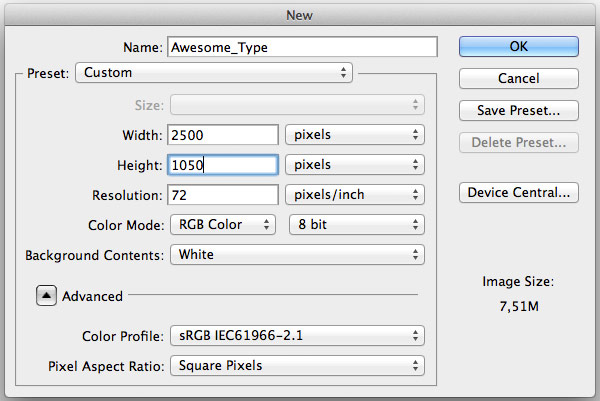Open Device Central button
The image size is (600, 401).
tap(519, 192)
